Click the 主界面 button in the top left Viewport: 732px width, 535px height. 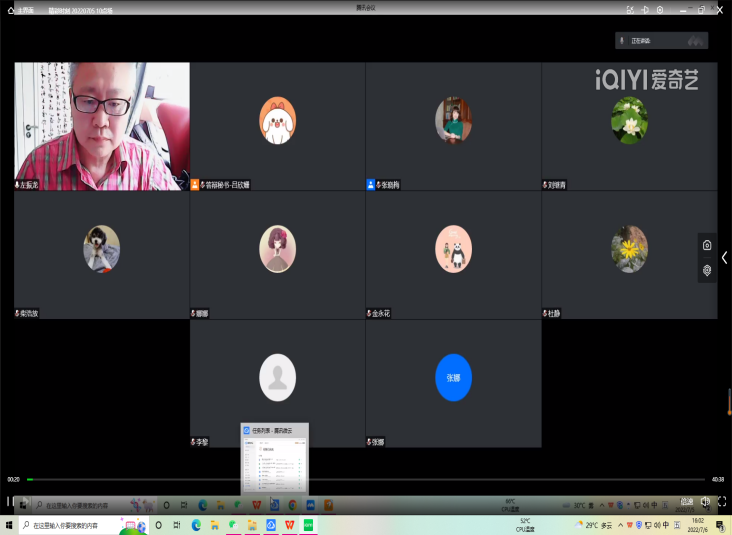(20, 10)
